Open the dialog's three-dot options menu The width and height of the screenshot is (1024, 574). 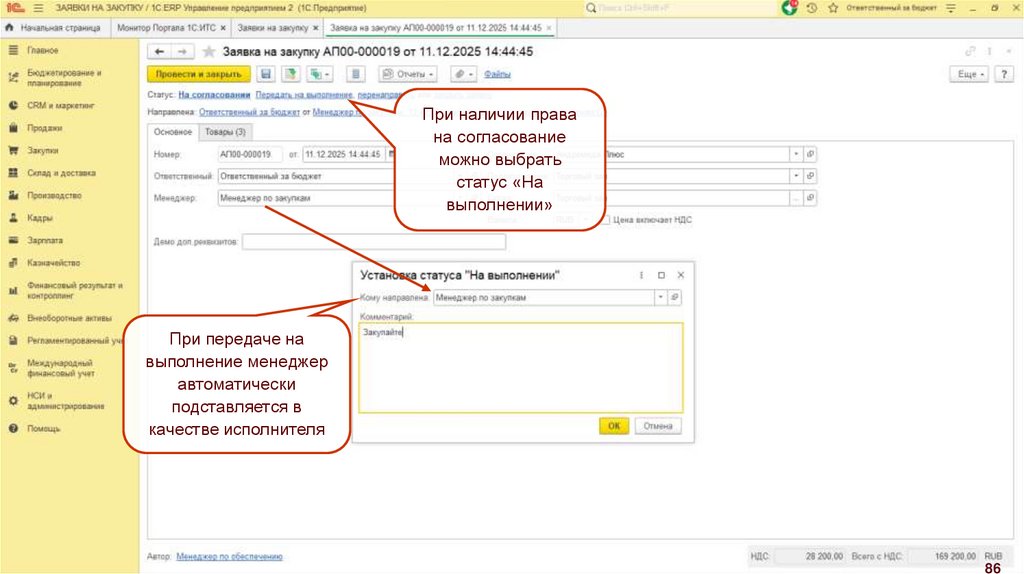tap(641, 276)
